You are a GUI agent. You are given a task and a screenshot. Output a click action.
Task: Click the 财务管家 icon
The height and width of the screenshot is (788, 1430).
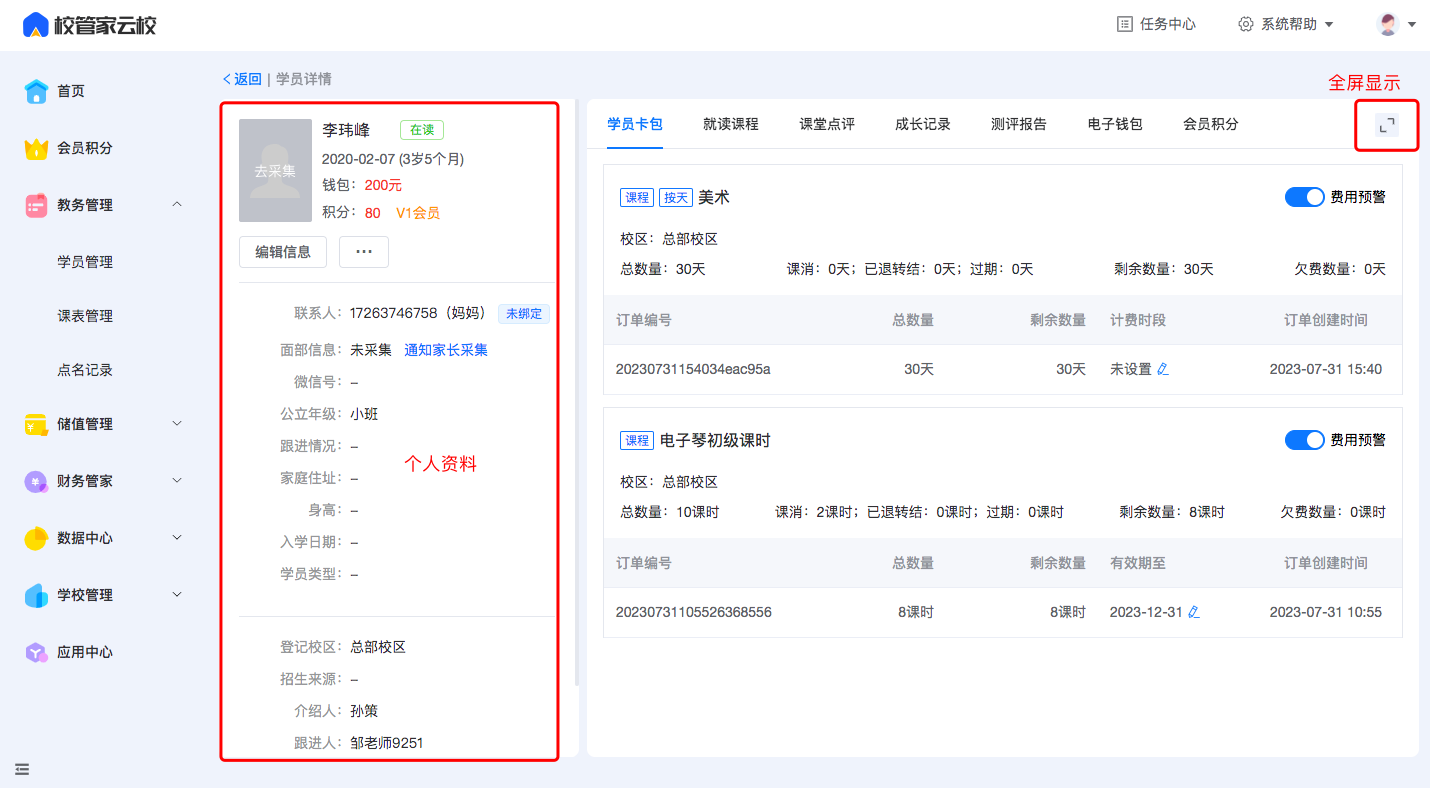[36, 481]
